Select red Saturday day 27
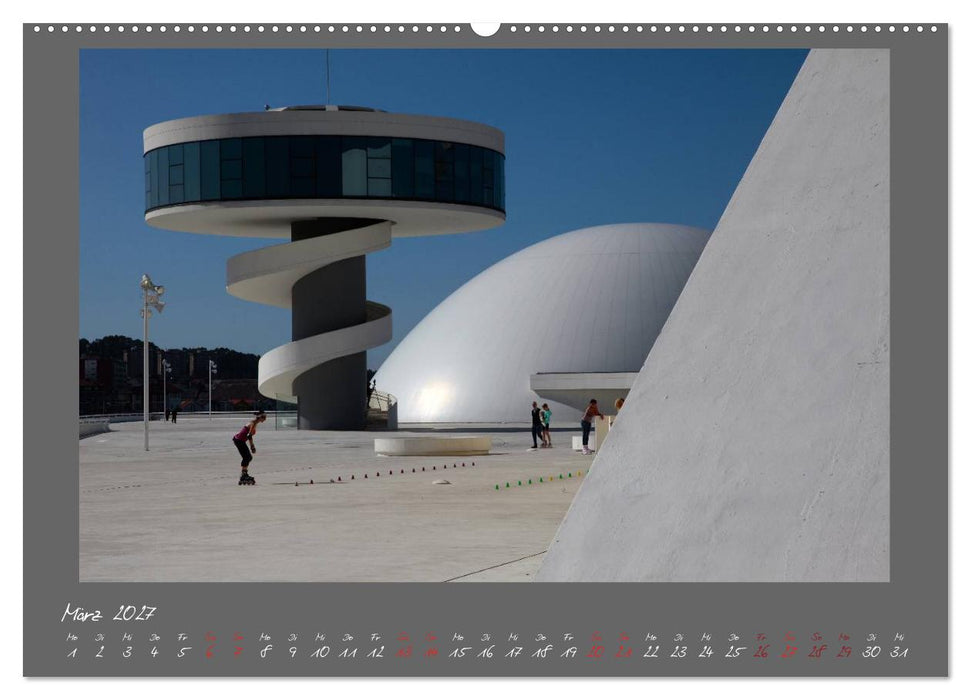The height and width of the screenshot is (700, 971). pyautogui.click(x=789, y=652)
